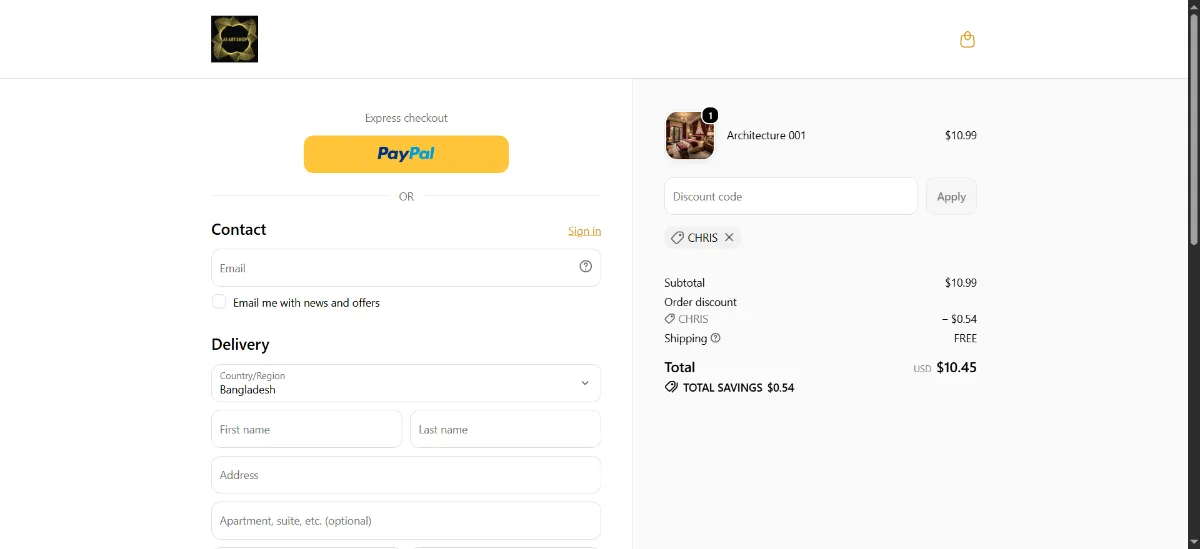Image resolution: width=1200 pixels, height=549 pixels.
Task: Click the − $0.54 discount amount
Action: 959,319
